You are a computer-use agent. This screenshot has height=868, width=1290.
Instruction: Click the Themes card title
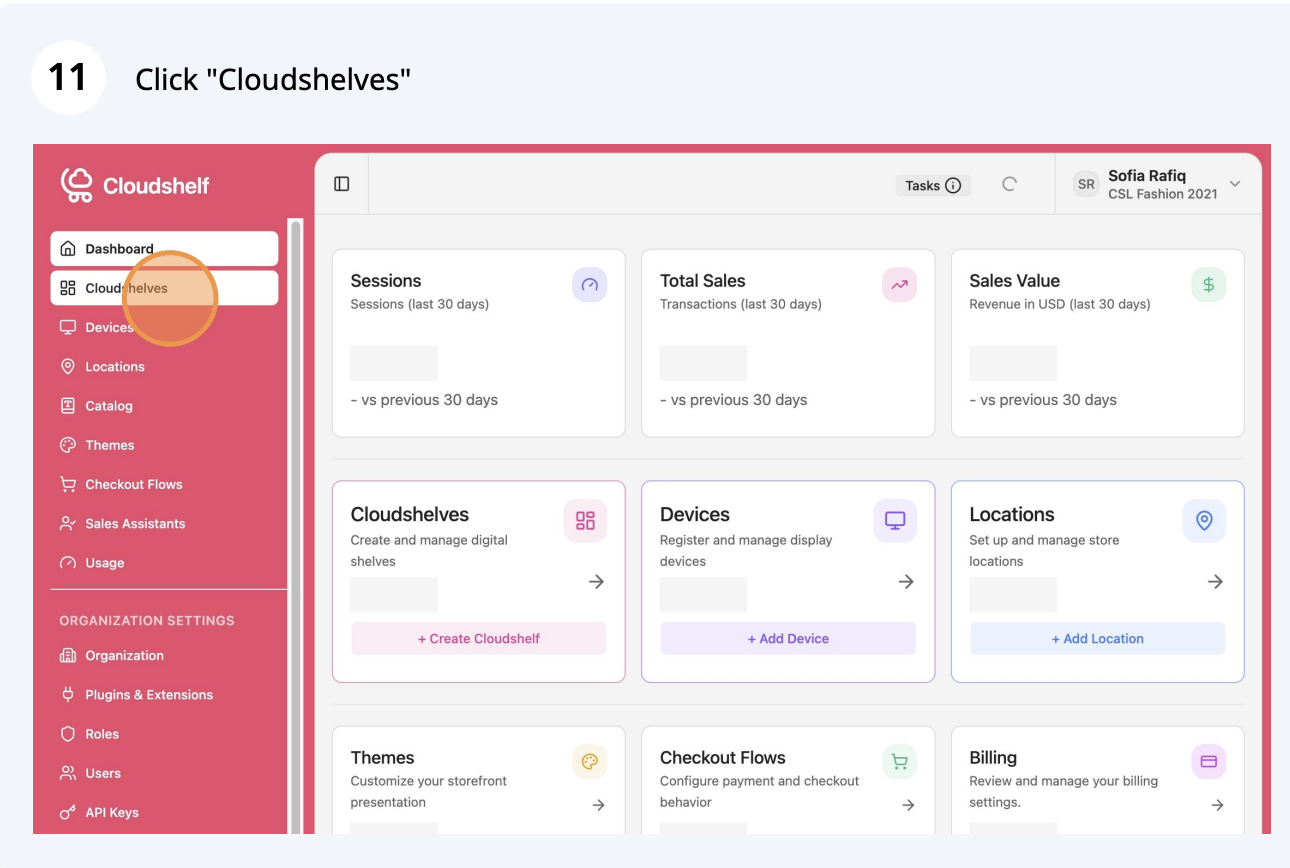[382, 758]
